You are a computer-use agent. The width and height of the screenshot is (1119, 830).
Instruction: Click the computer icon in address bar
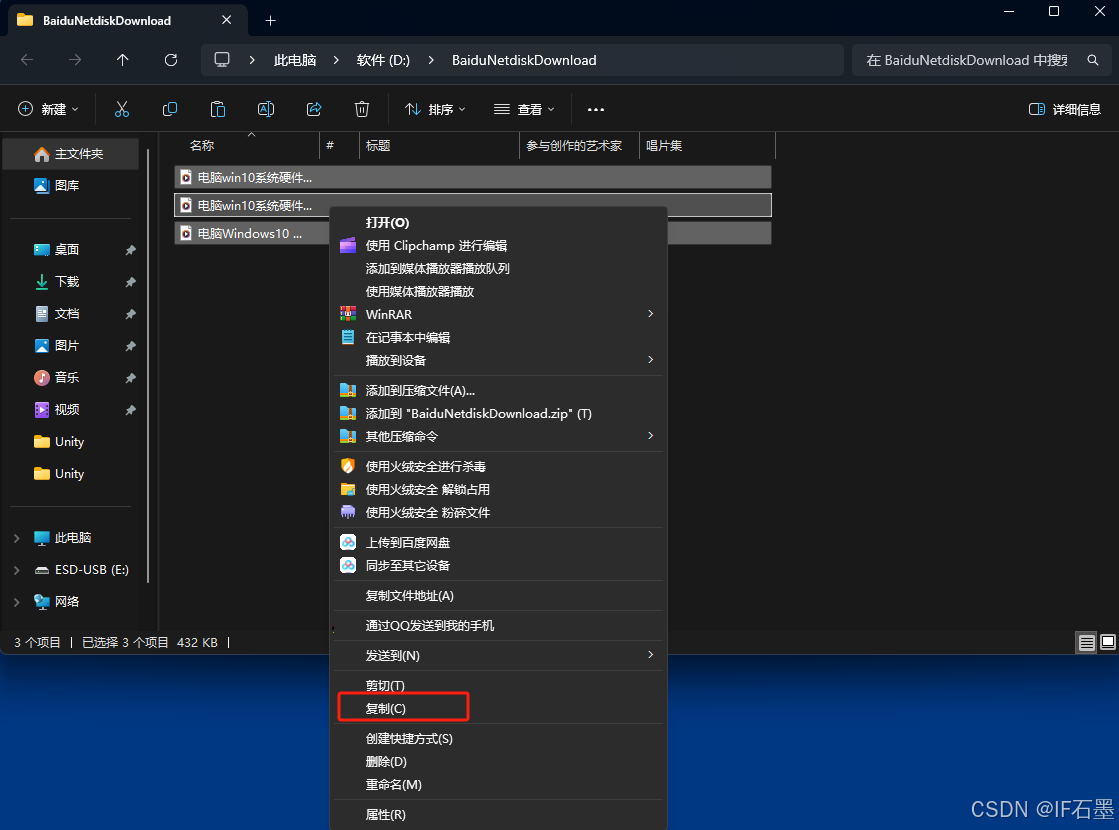(222, 60)
